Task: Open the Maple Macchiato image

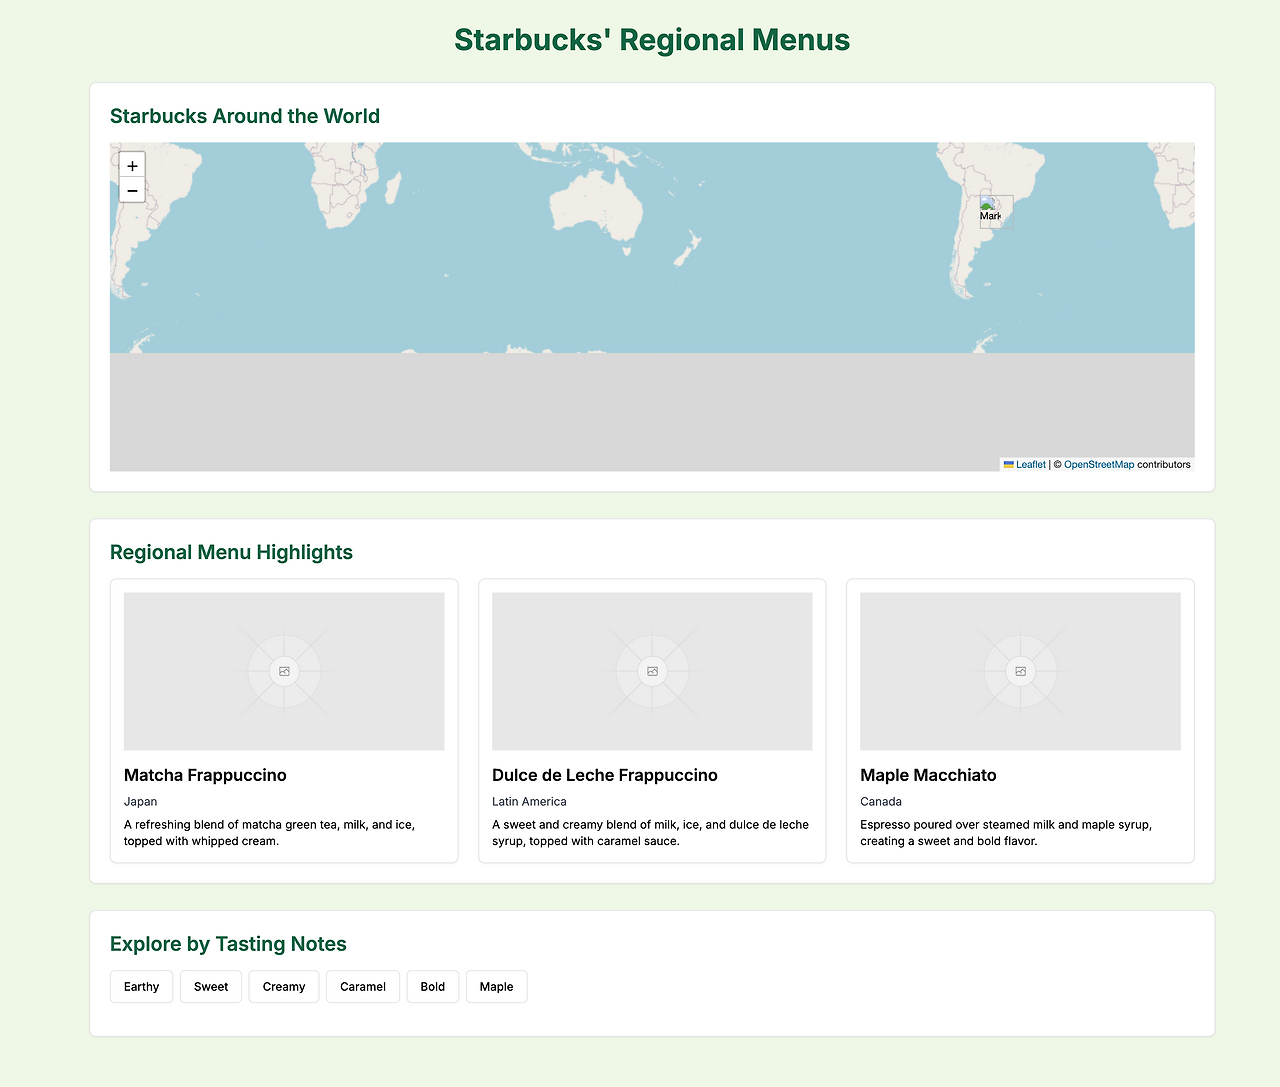Action: pos(1020,671)
